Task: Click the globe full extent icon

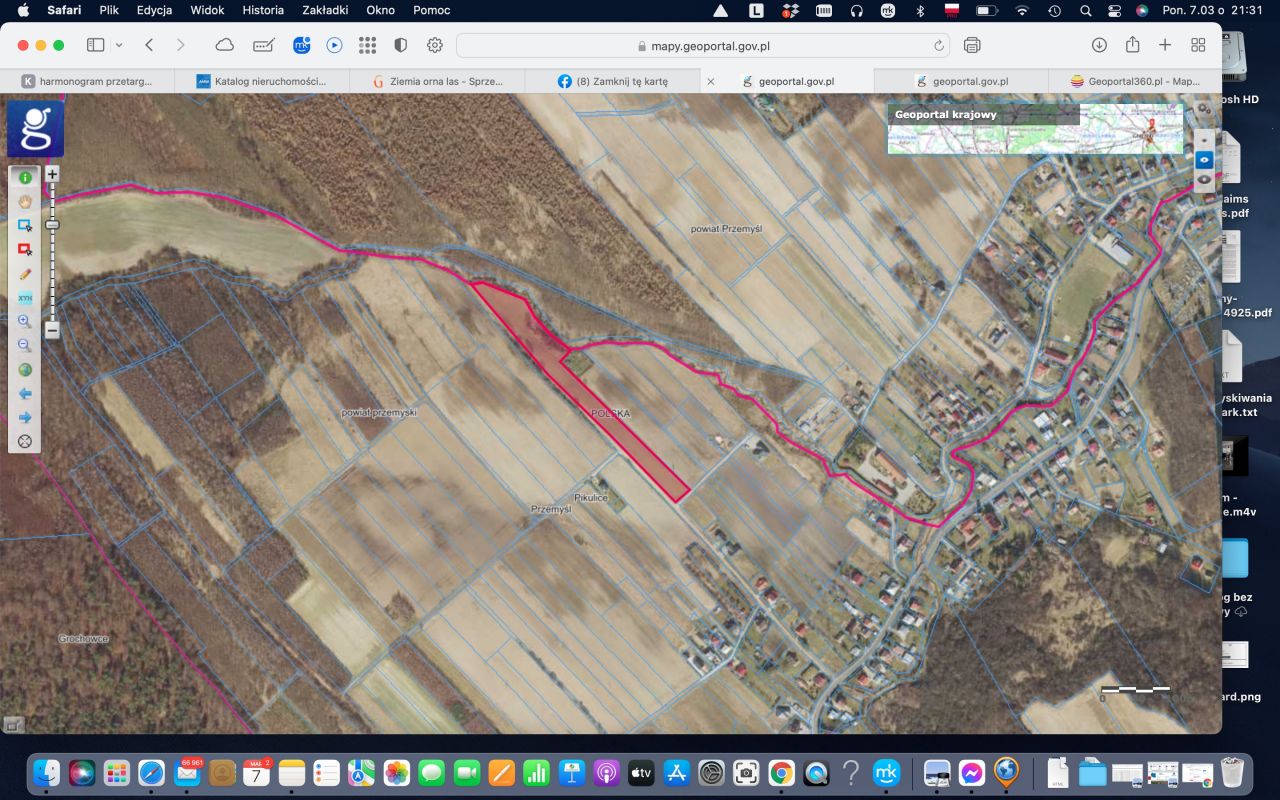Action: click(25, 369)
